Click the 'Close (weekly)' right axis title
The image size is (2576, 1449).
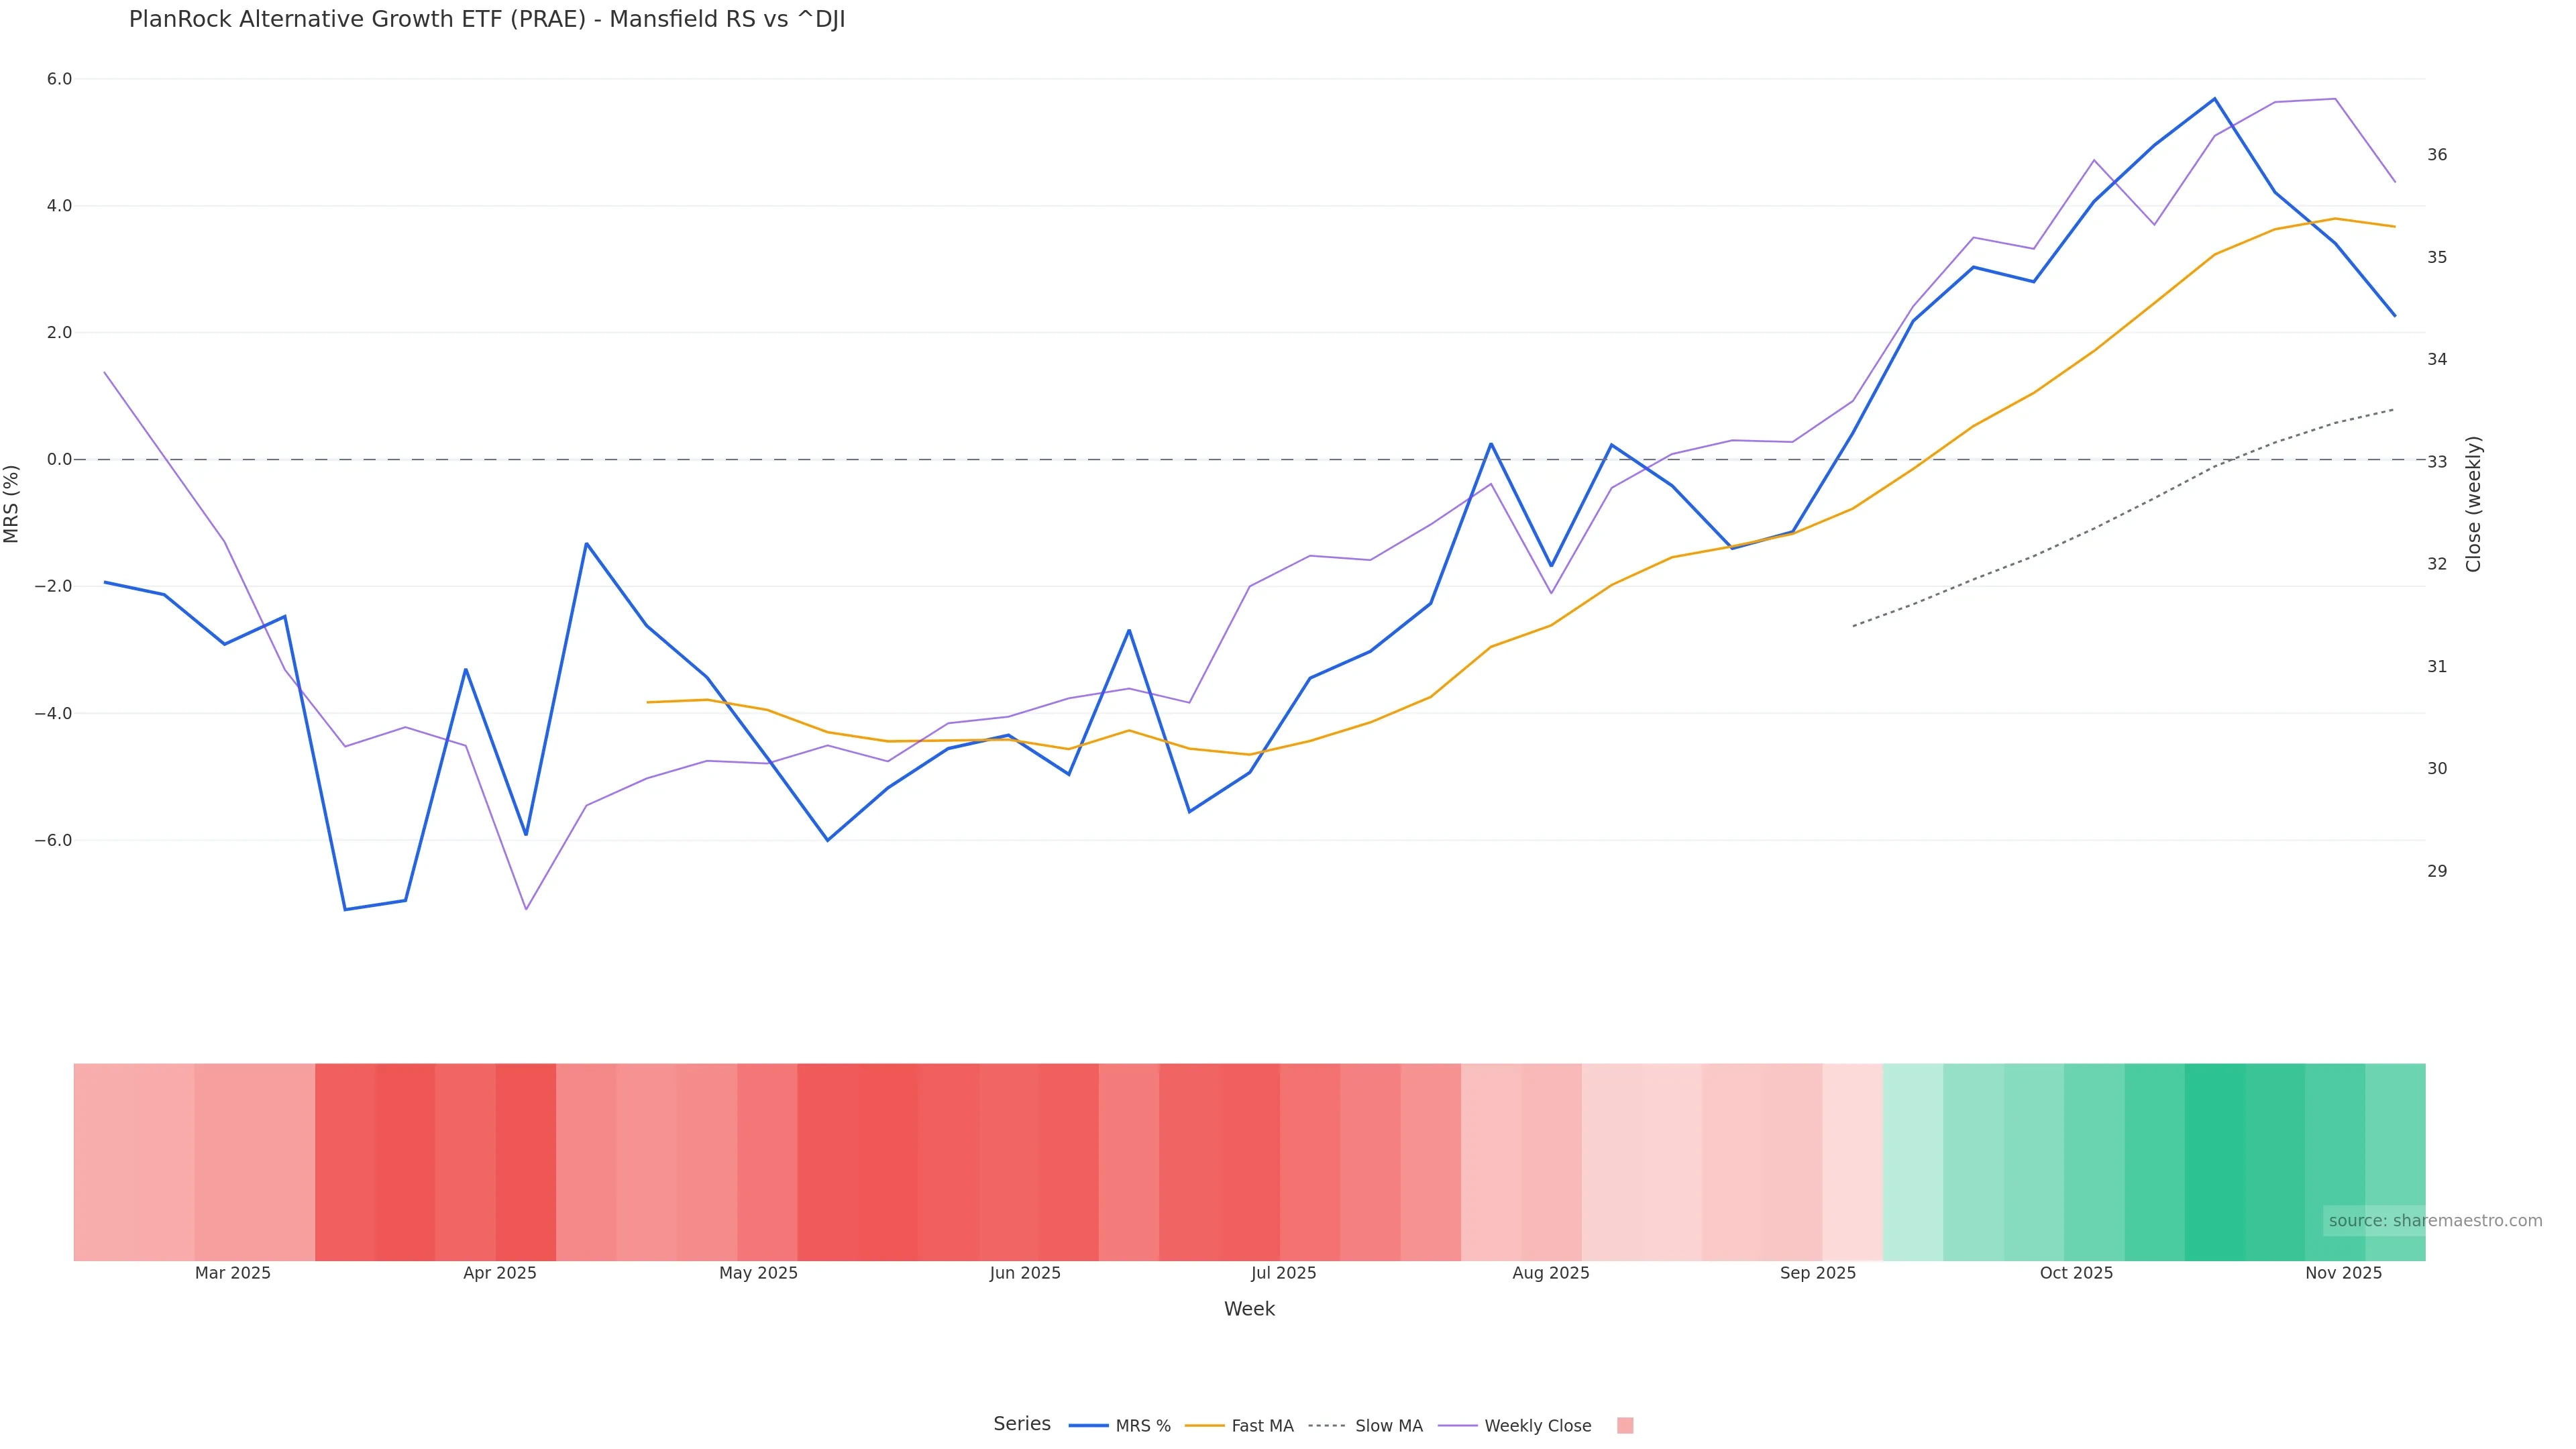[2473, 503]
